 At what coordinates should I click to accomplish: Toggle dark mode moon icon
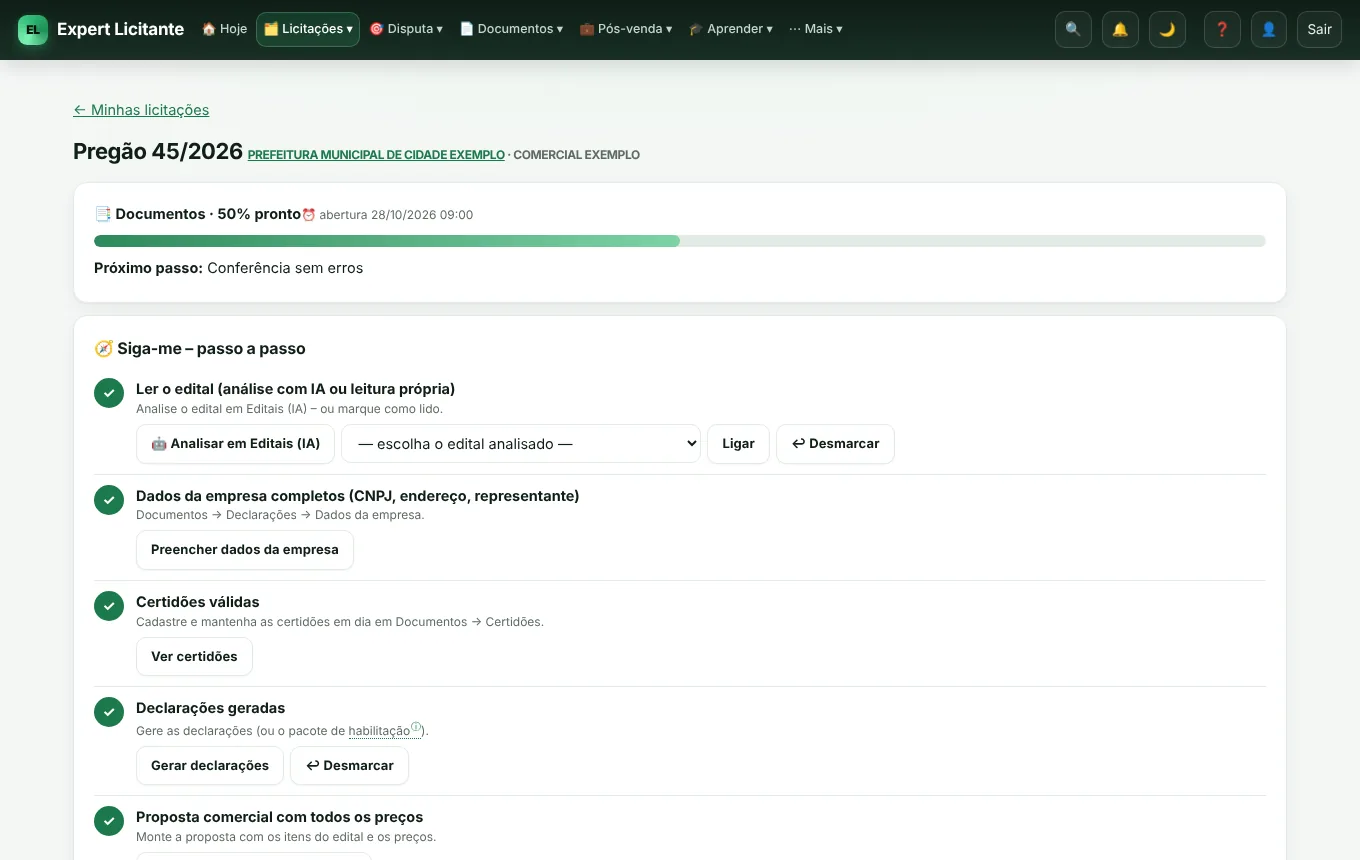1167,30
